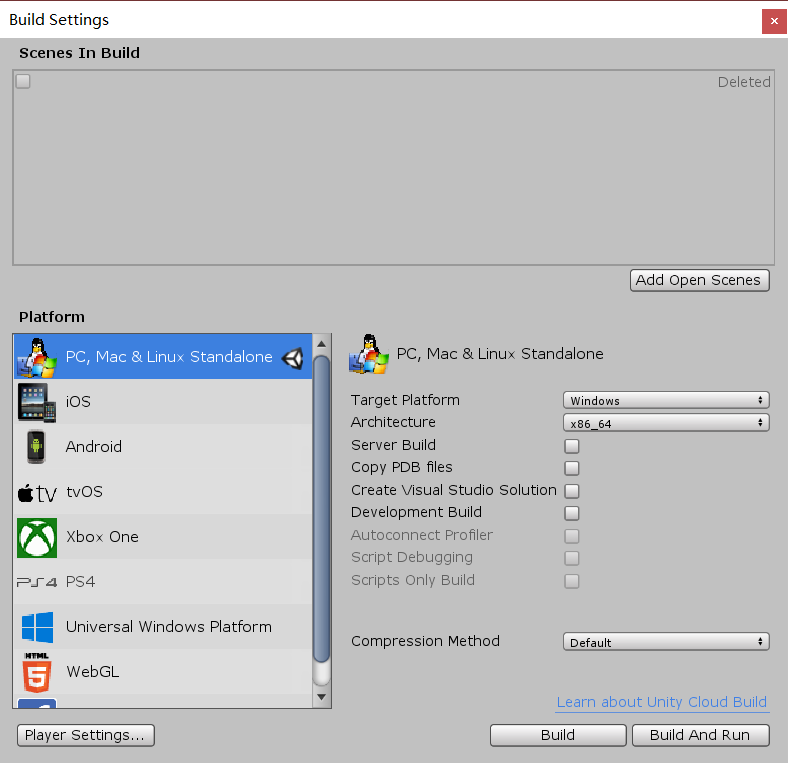The image size is (788, 763).
Task: Open Learn about Unity Cloud Build link
Action: pyautogui.click(x=662, y=702)
